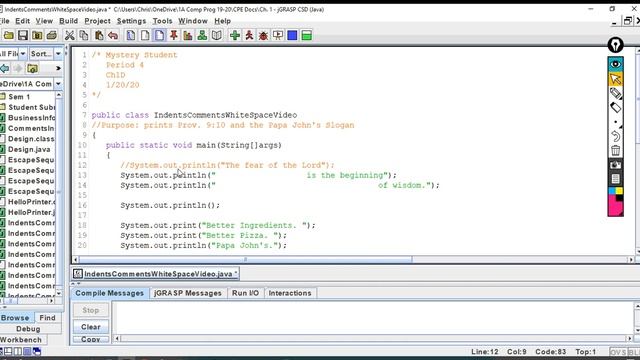The height and width of the screenshot is (360, 640).
Task: Pick the yellow color swatch
Action: [x=619, y=191]
